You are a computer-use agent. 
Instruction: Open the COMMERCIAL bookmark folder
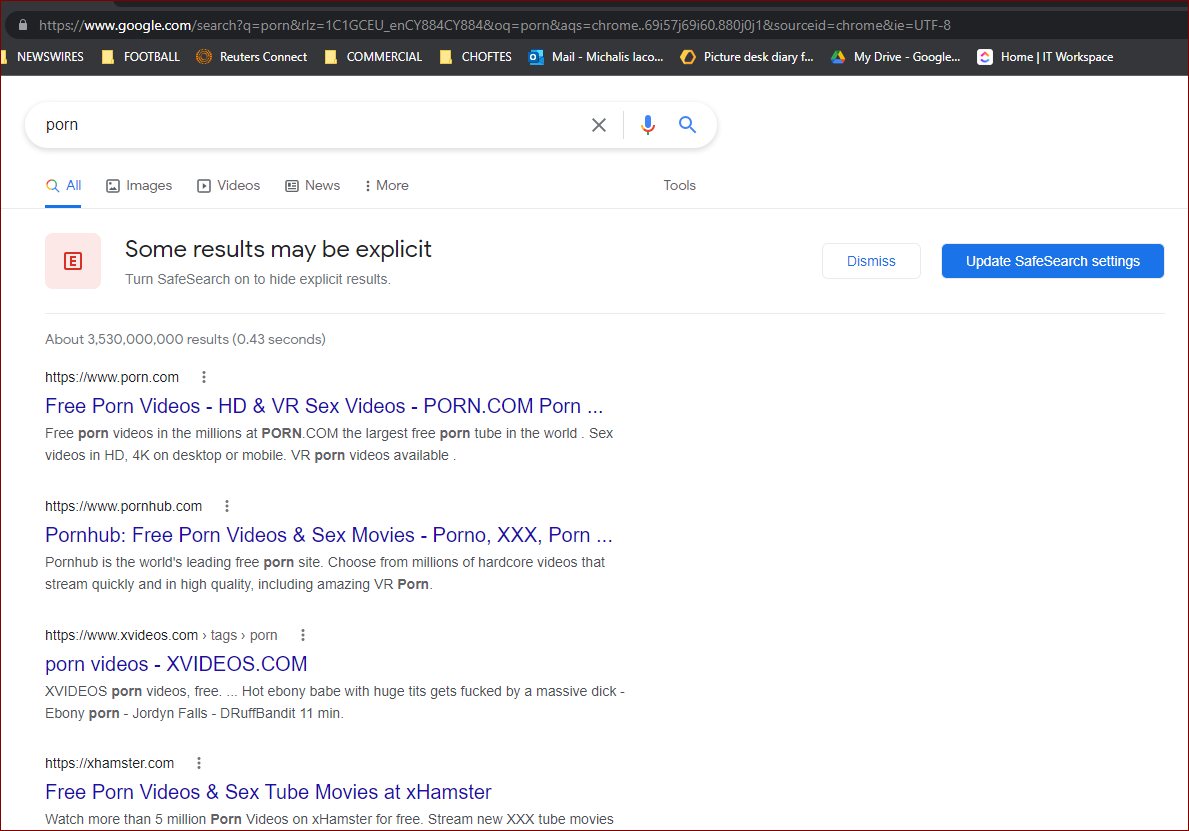coord(373,57)
